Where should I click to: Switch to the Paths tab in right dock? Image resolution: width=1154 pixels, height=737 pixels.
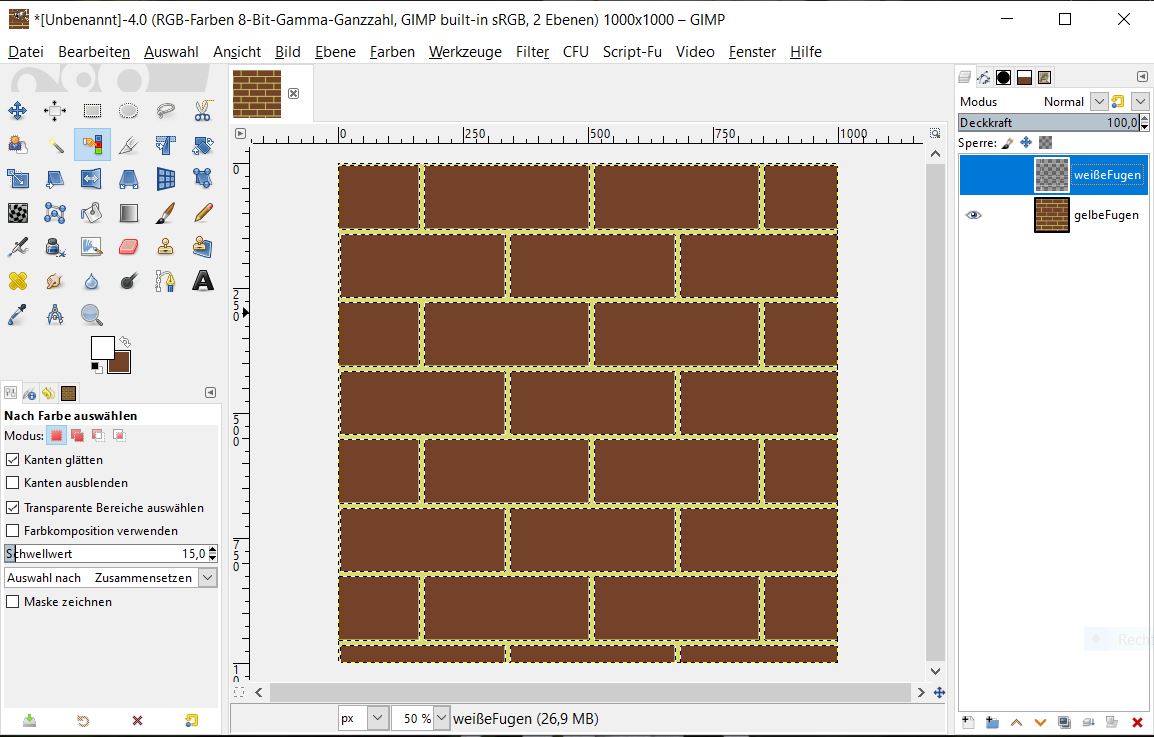click(x=983, y=77)
